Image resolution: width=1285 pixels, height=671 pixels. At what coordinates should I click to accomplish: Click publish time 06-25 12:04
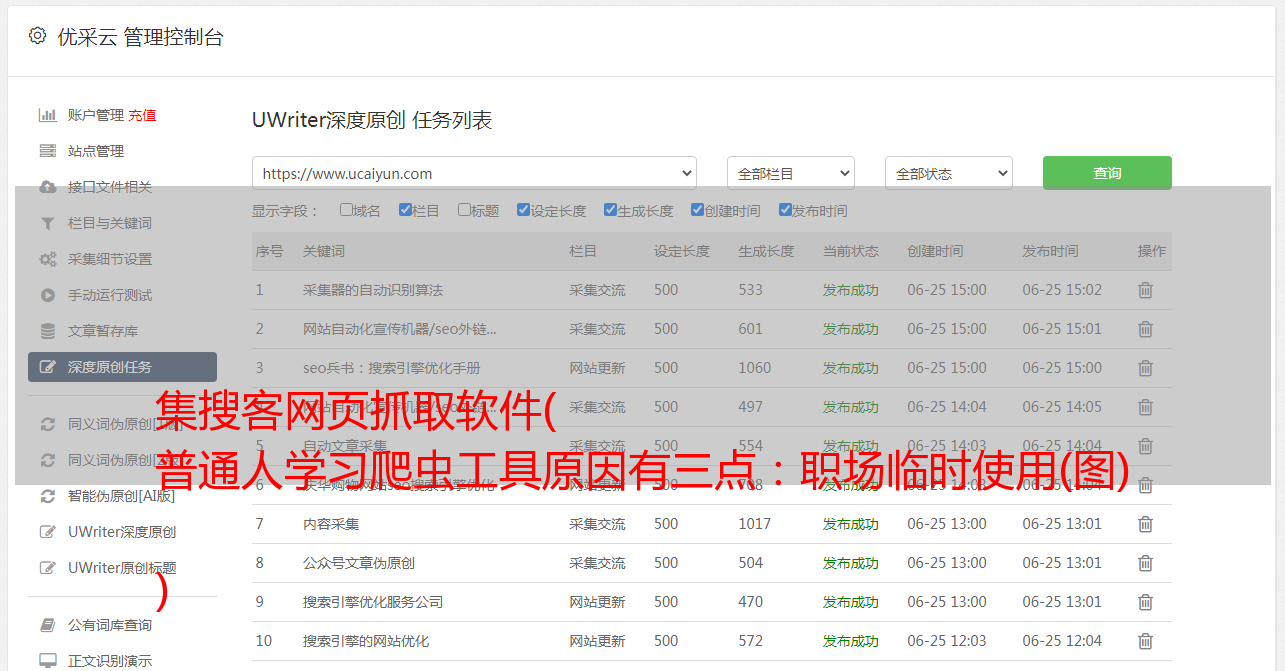pyautogui.click(x=1062, y=641)
